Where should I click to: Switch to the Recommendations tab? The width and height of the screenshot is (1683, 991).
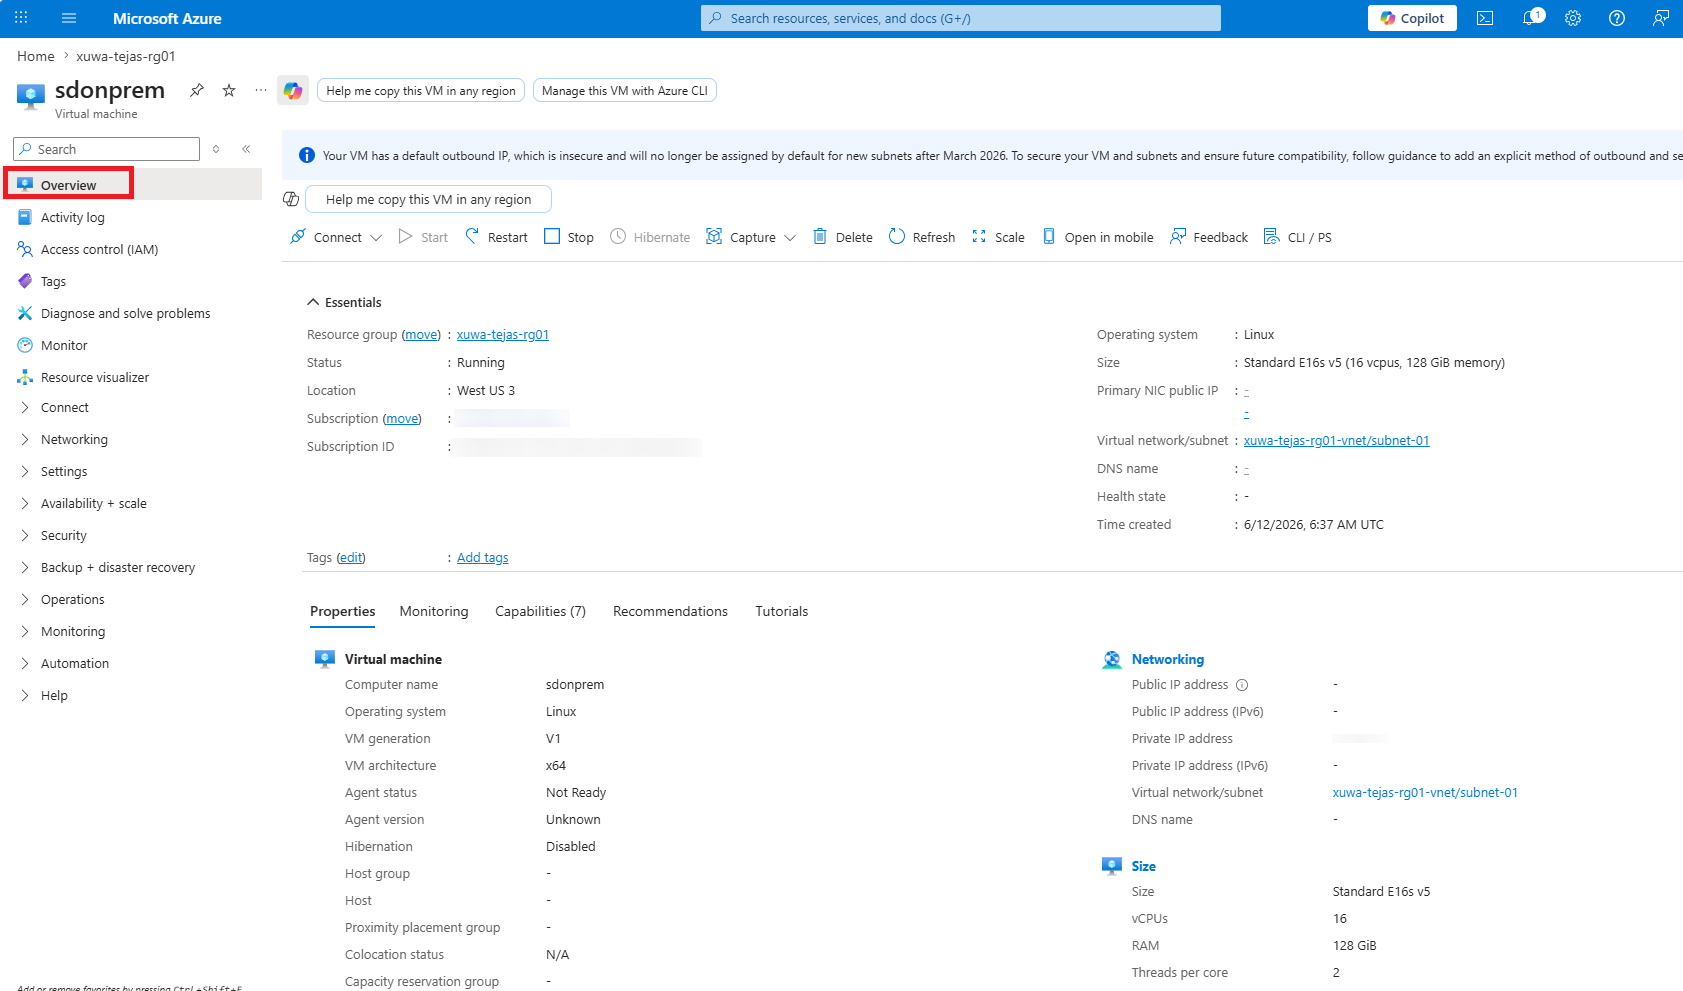click(671, 612)
